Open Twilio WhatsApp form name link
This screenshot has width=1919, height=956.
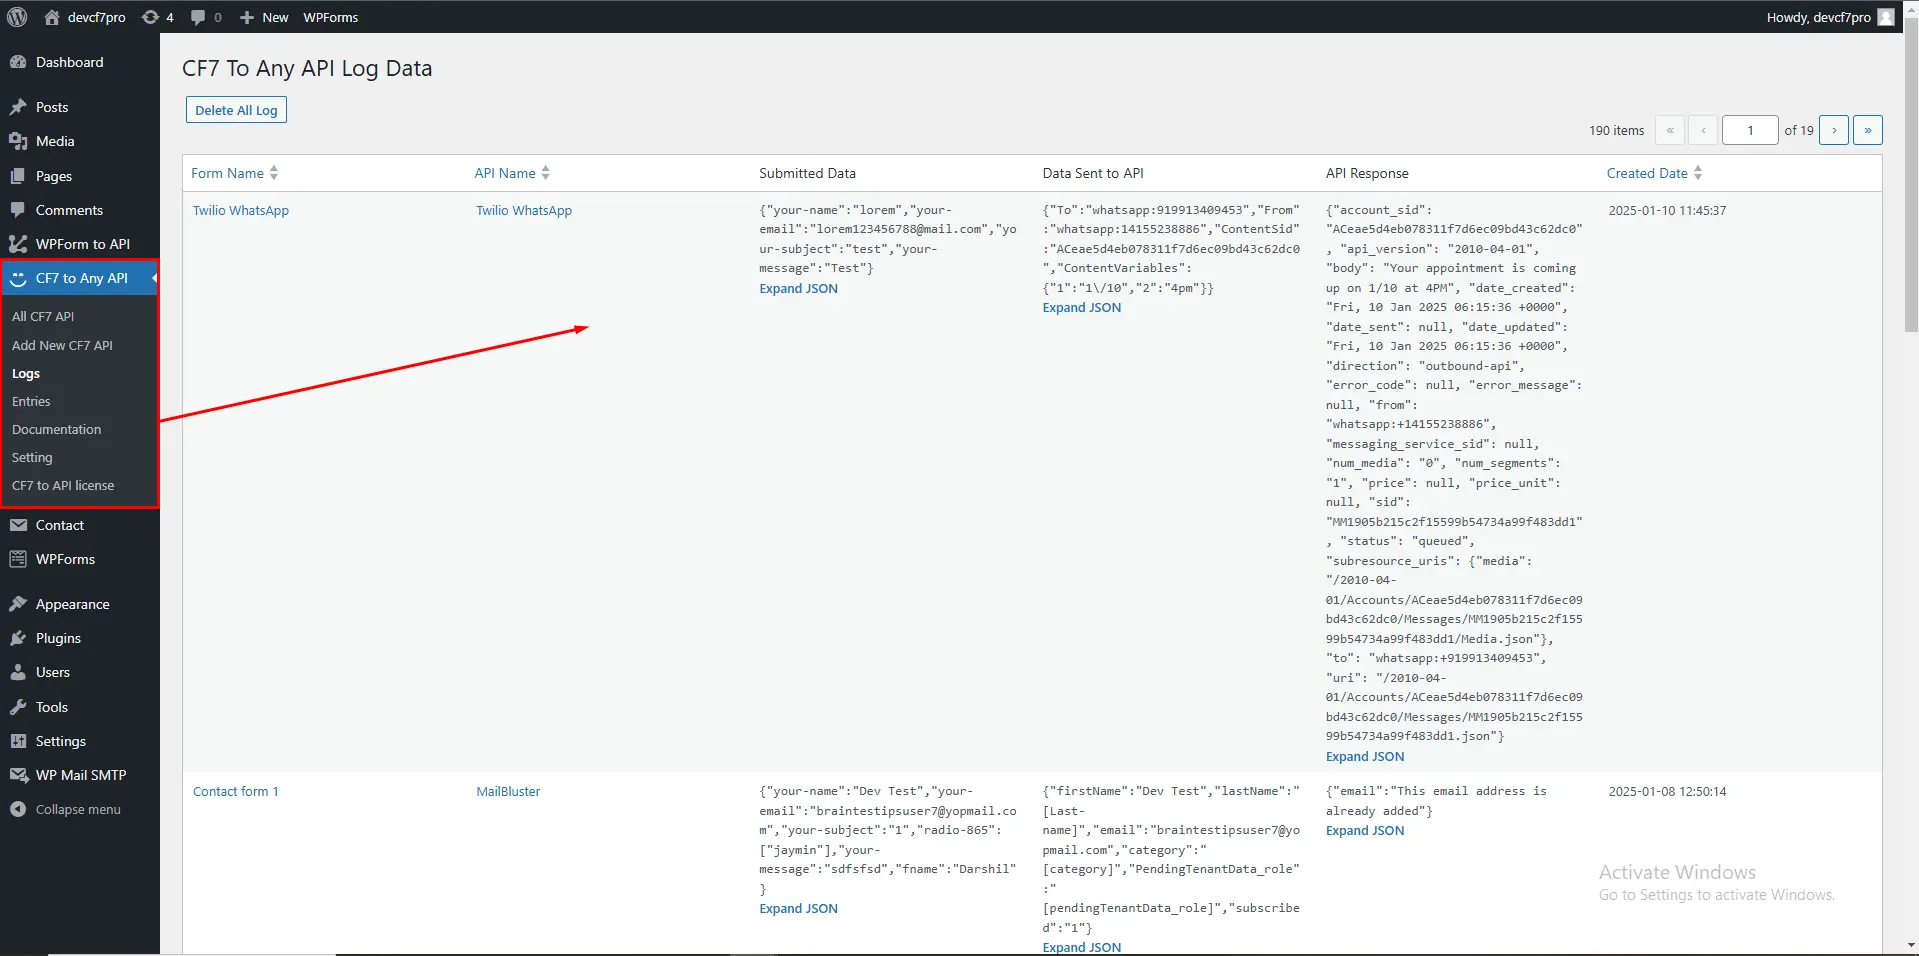241,210
